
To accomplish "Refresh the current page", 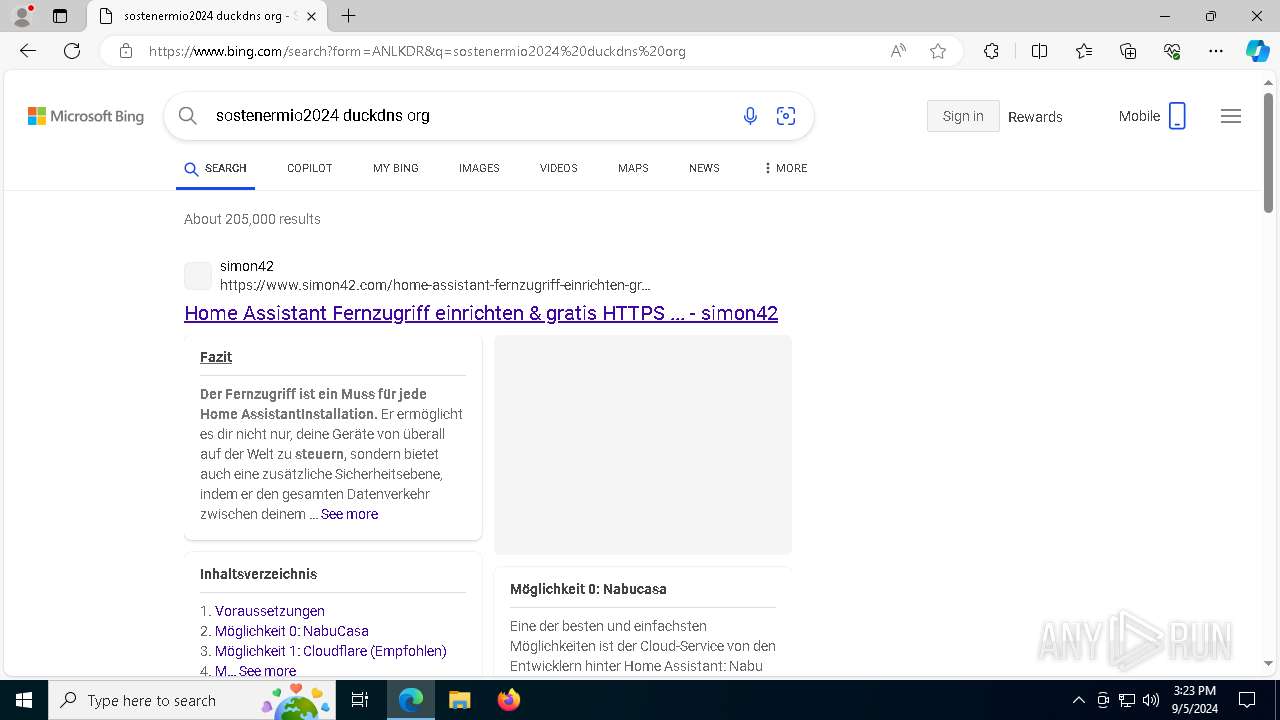I will pyautogui.click(x=72, y=51).
